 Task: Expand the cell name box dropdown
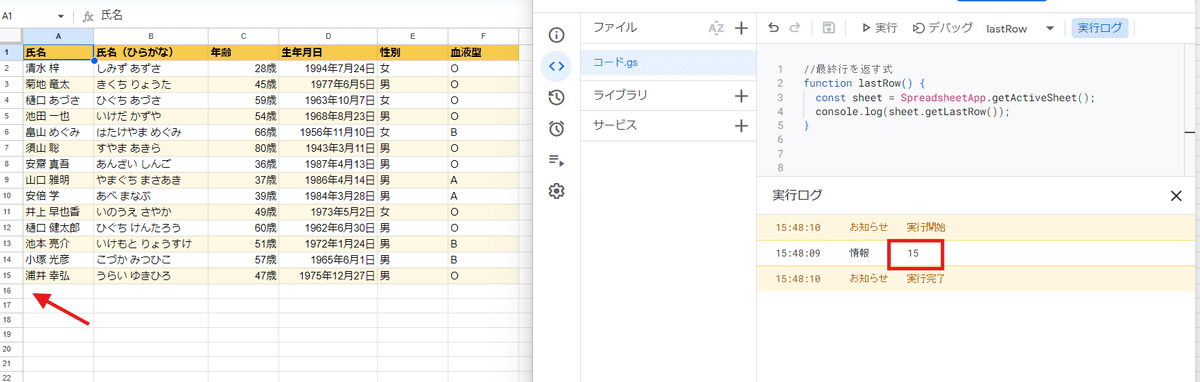tap(62, 16)
